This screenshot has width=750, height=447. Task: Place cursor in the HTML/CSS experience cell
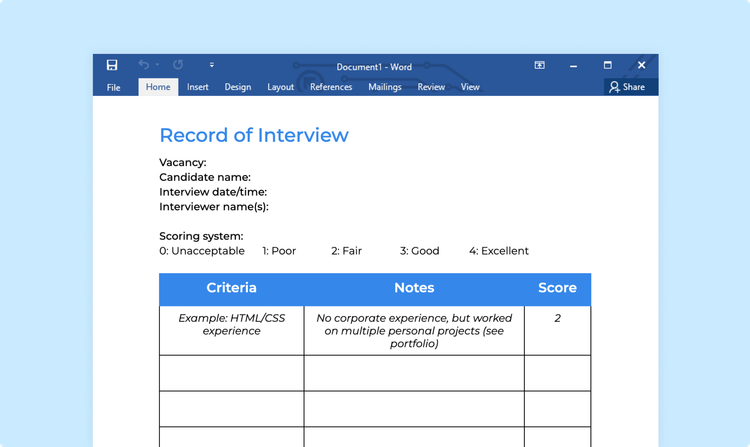(232, 324)
